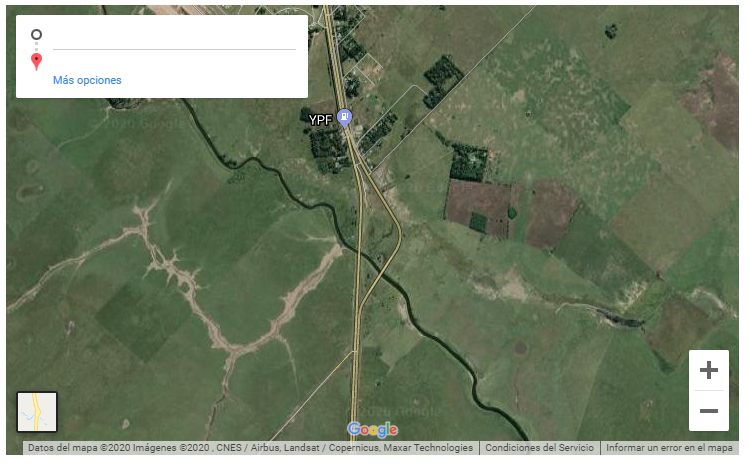Open Condiciones del Servicio link
Image resolution: width=749 pixels, height=463 pixels.
[539, 448]
